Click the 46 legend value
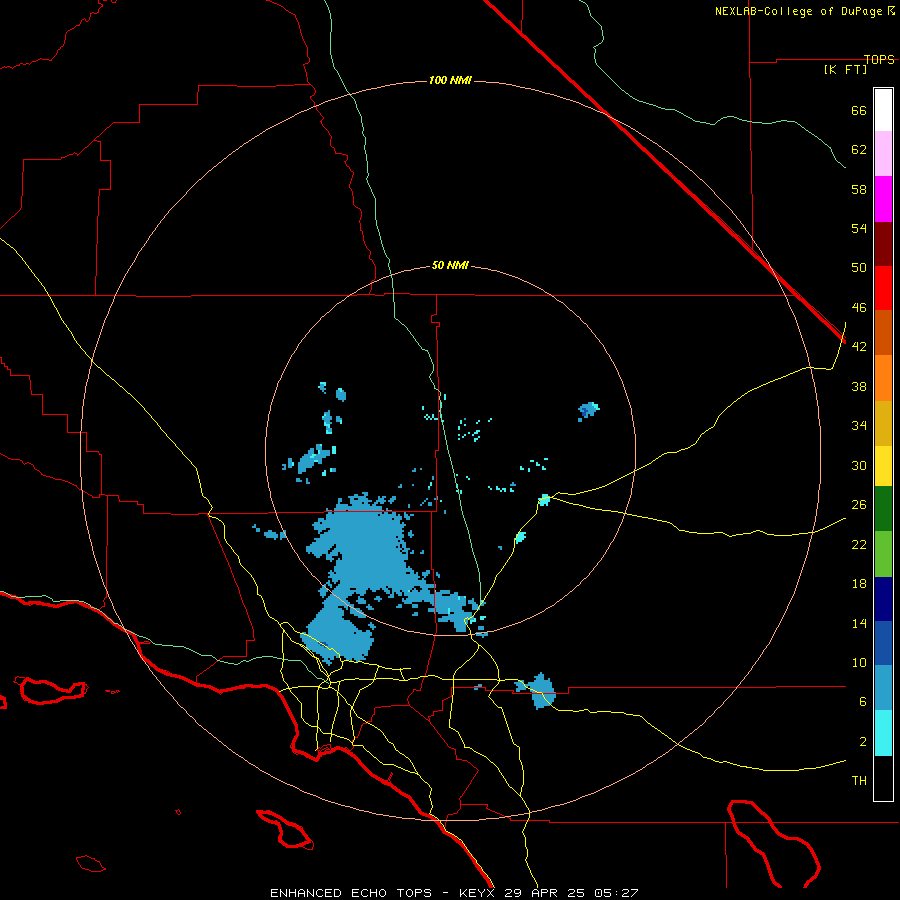The image size is (900, 900). coord(859,307)
